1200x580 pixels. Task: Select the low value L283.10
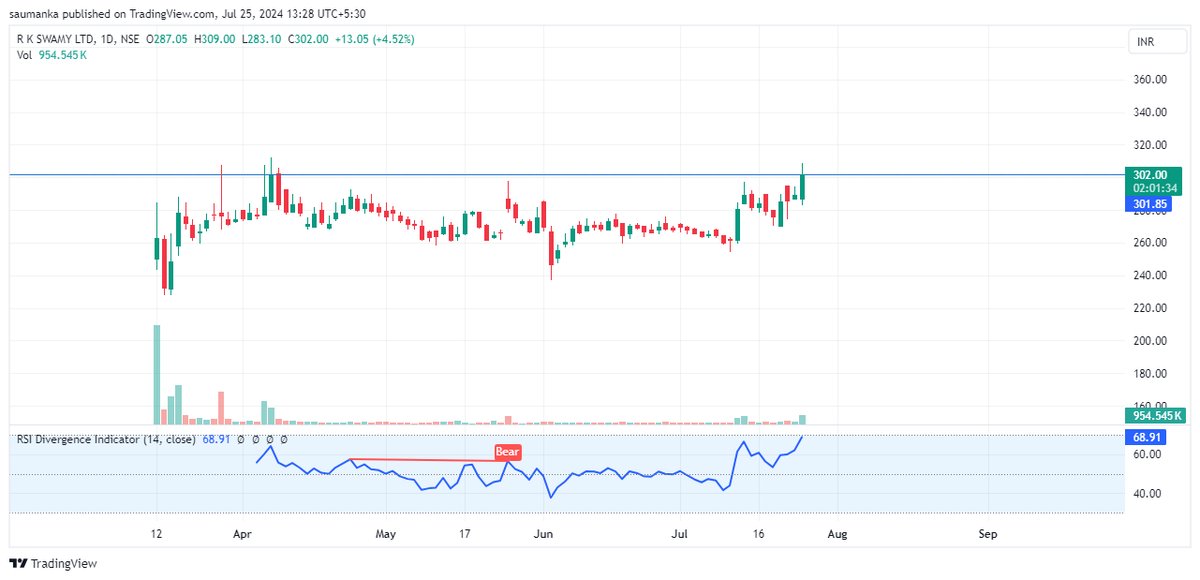[263, 39]
